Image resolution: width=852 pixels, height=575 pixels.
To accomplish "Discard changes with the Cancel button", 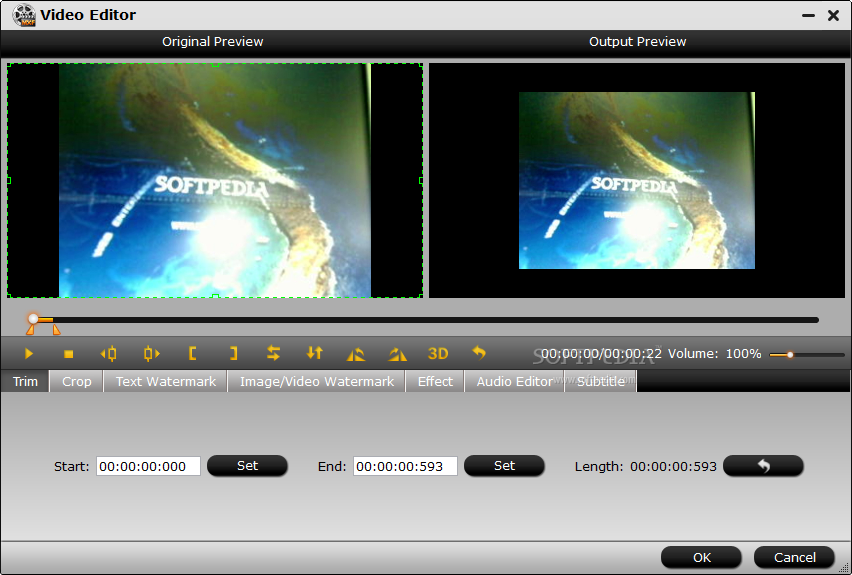I will click(794, 557).
